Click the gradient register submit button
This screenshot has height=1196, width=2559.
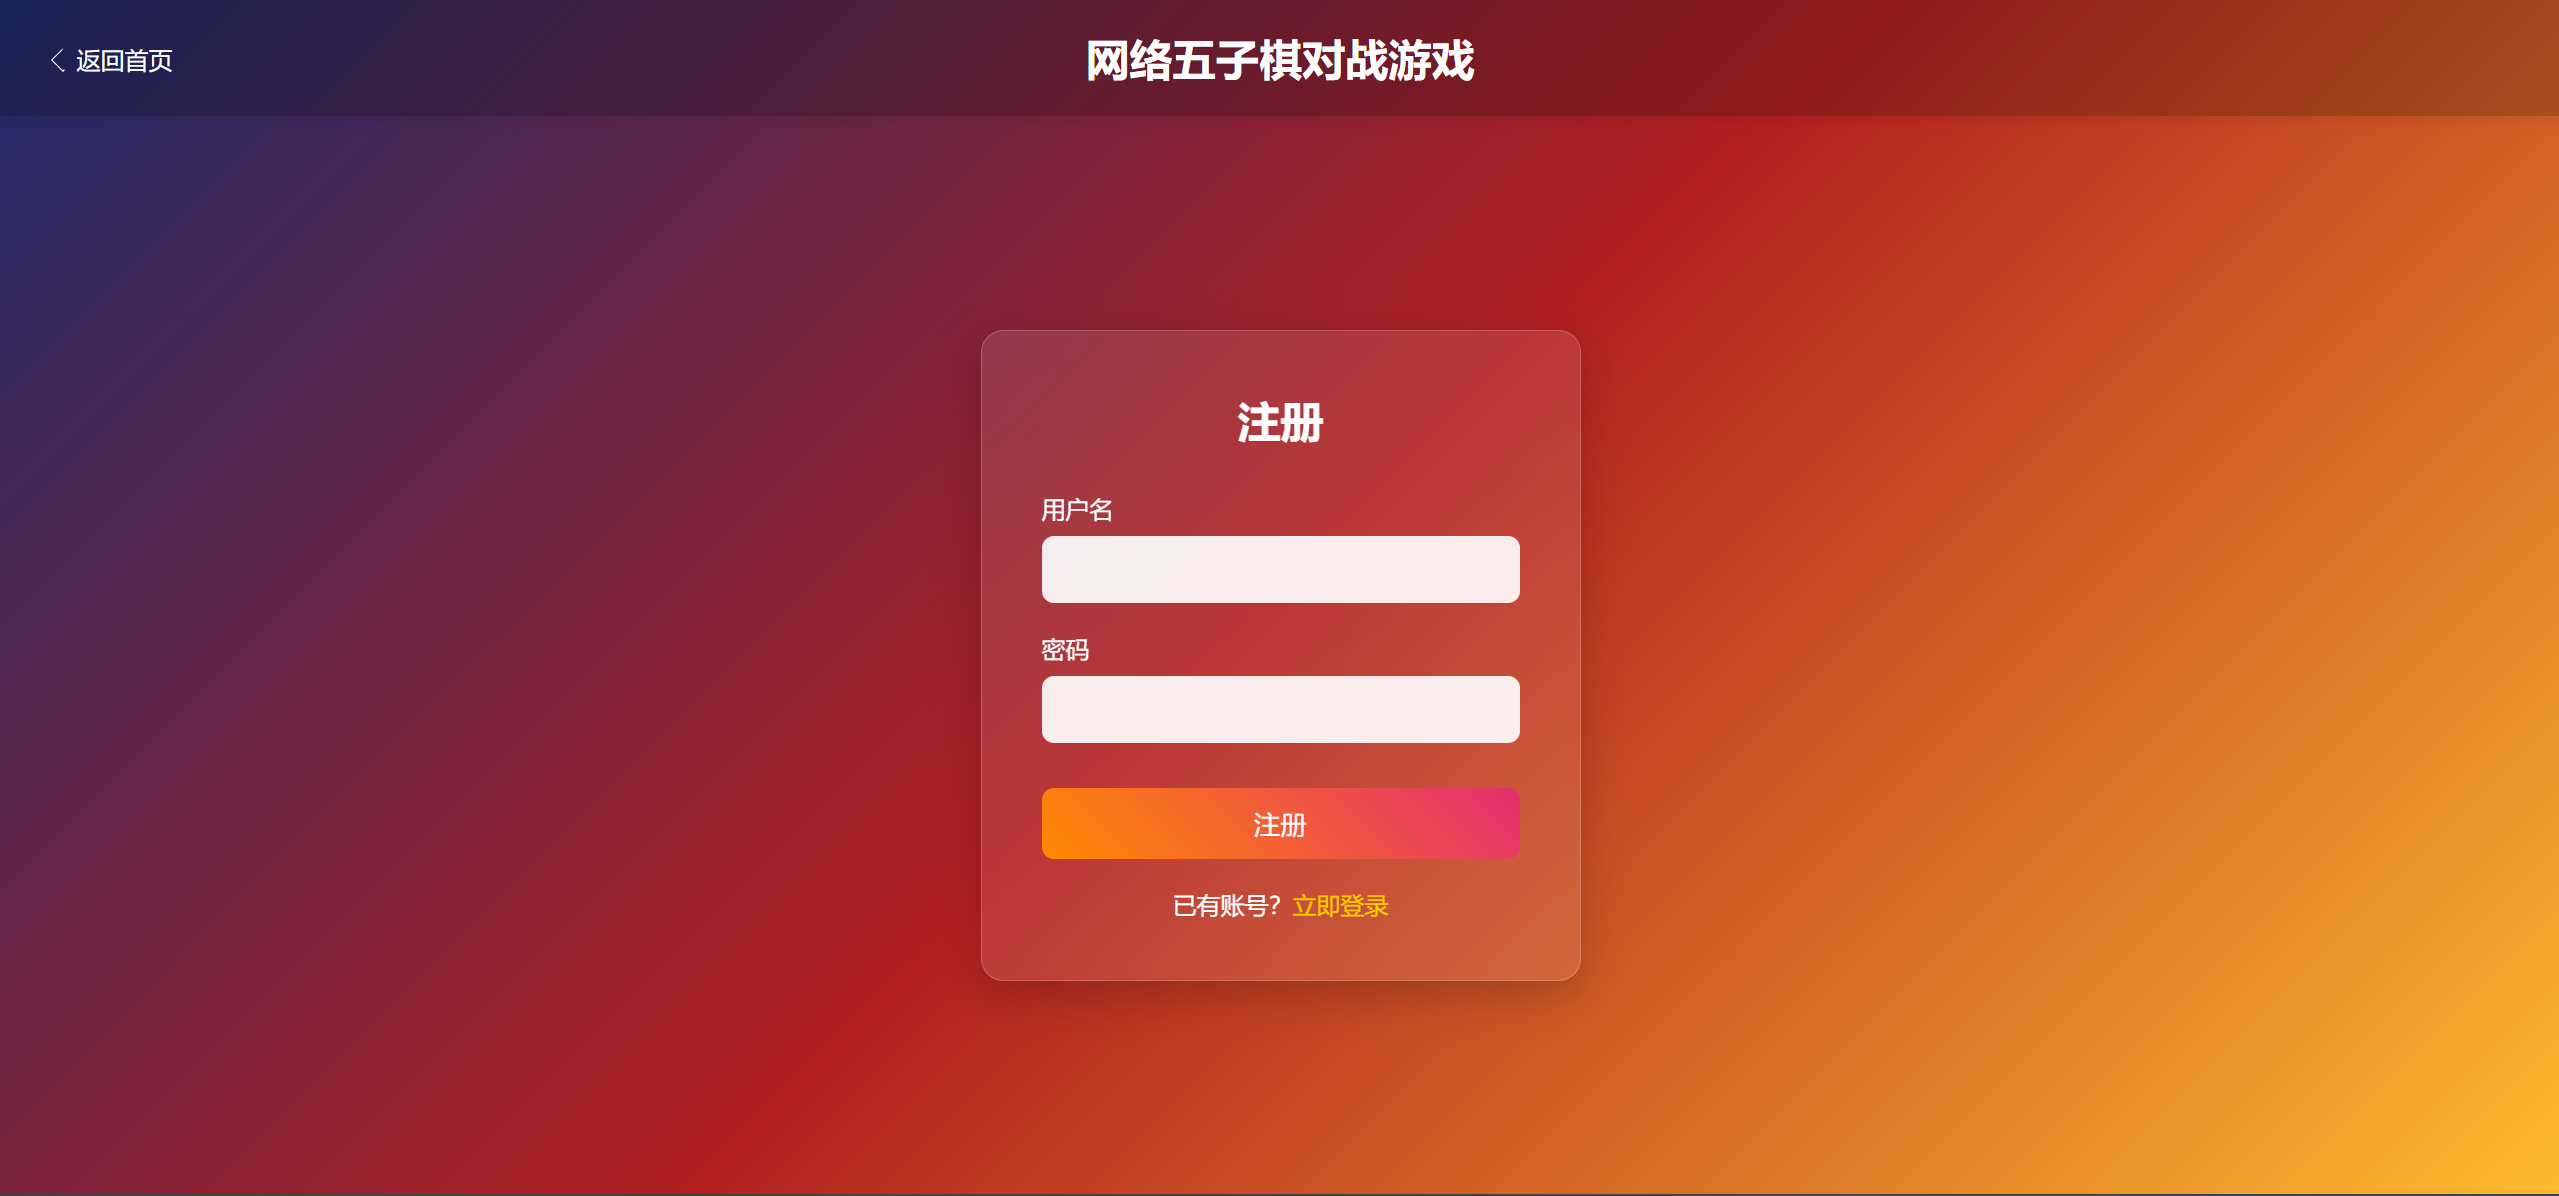pyautogui.click(x=1280, y=824)
